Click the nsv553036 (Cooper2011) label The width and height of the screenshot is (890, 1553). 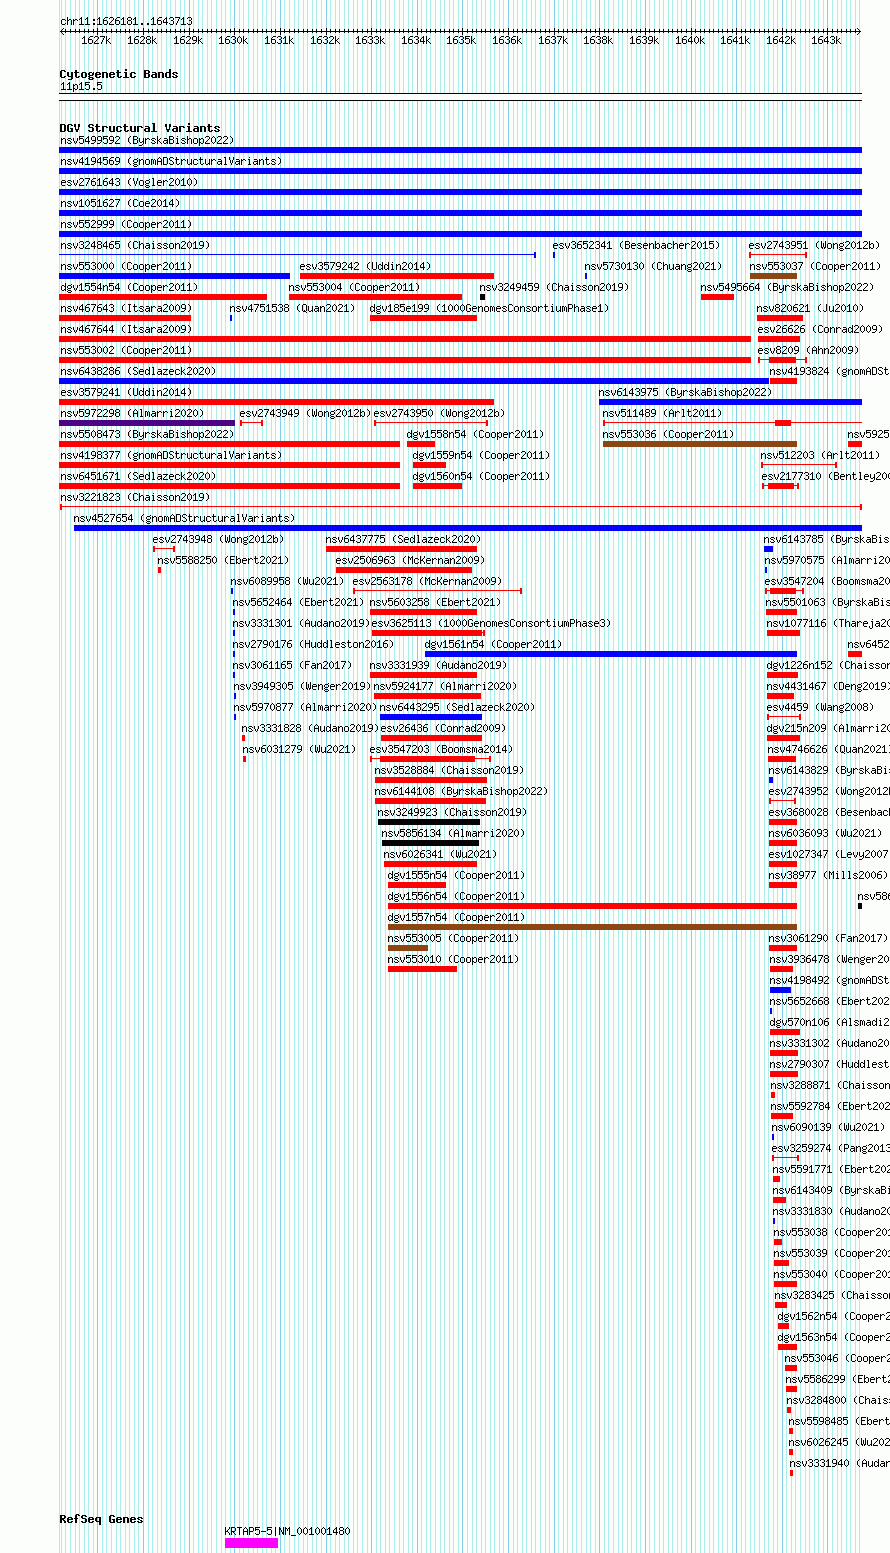(x=669, y=434)
